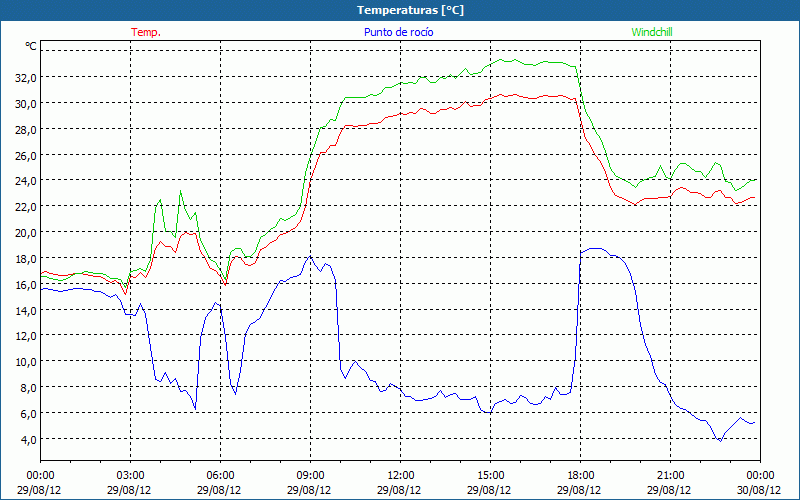
Task: Click the '12:00' time axis label
Action: pos(401,476)
